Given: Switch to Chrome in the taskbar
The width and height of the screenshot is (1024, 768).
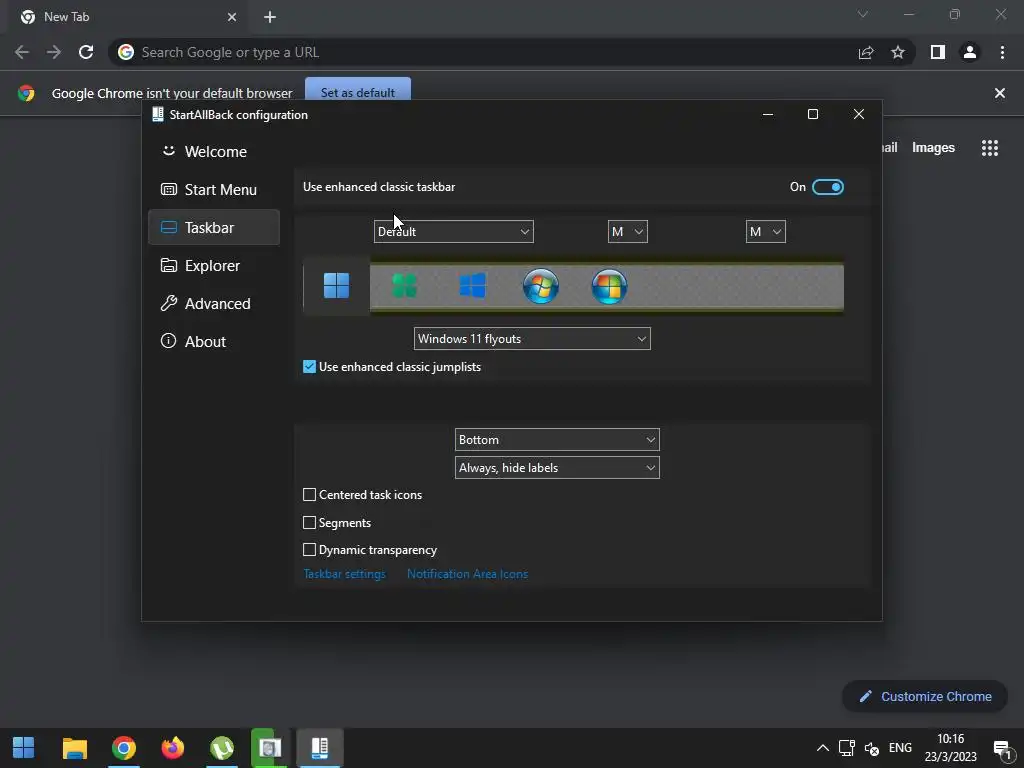Looking at the screenshot, I should click(123, 748).
